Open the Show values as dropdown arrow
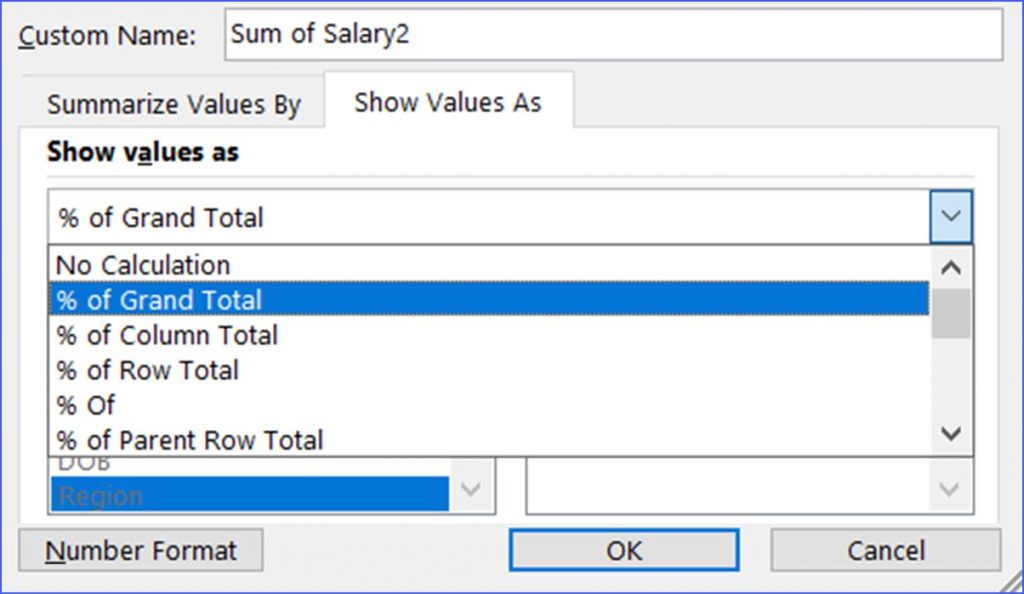Viewport: 1024px width, 594px height. [950, 216]
